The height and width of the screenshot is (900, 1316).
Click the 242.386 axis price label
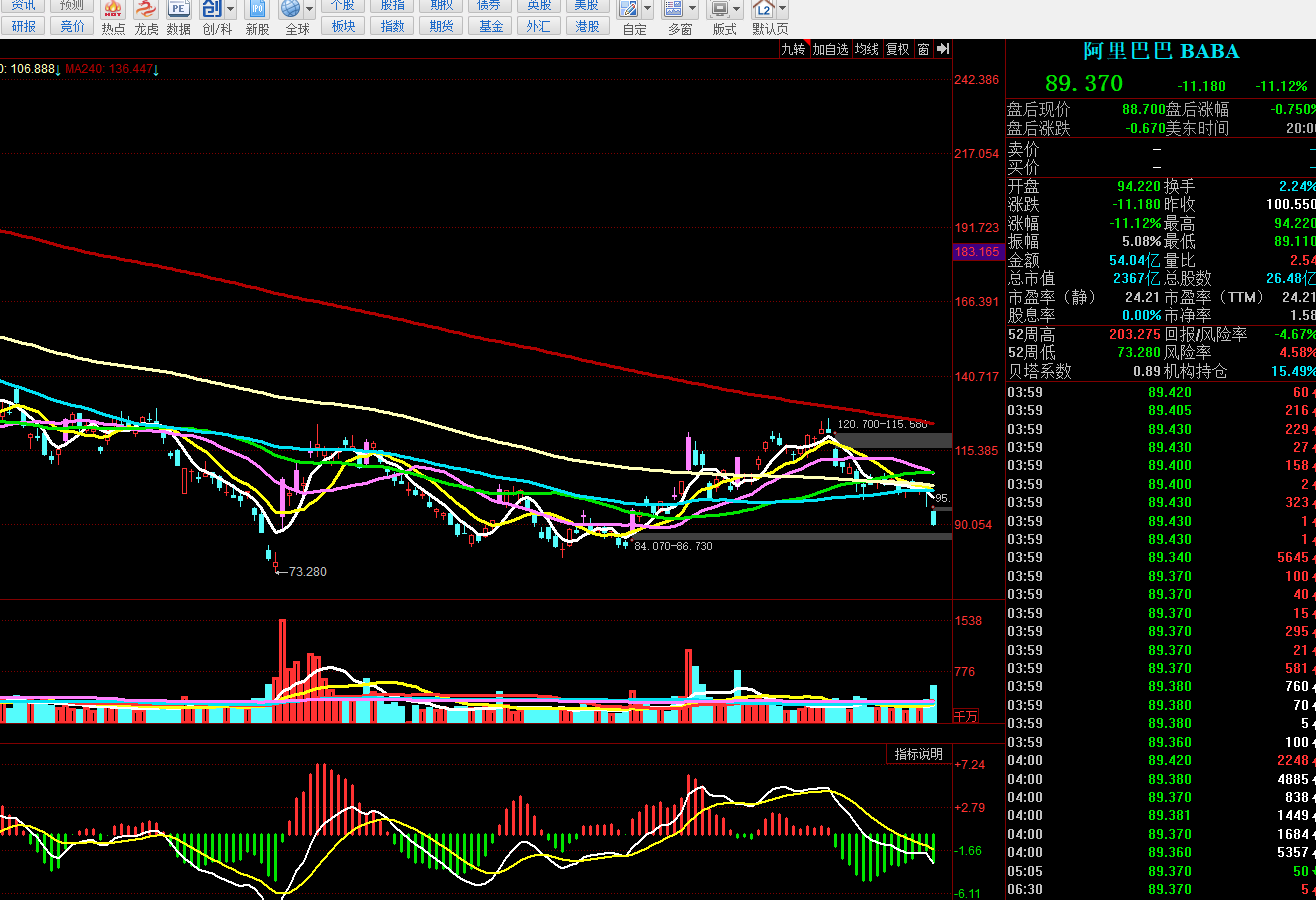pyautogui.click(x=977, y=80)
